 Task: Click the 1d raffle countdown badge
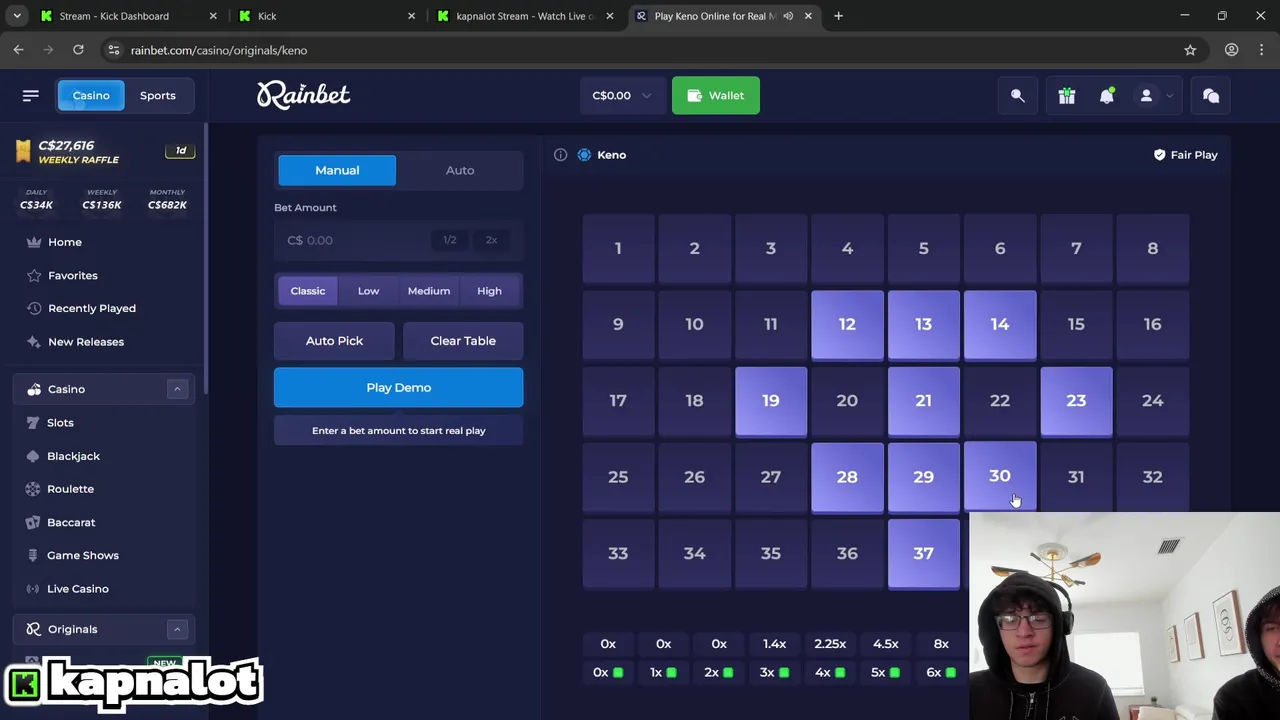click(x=180, y=150)
